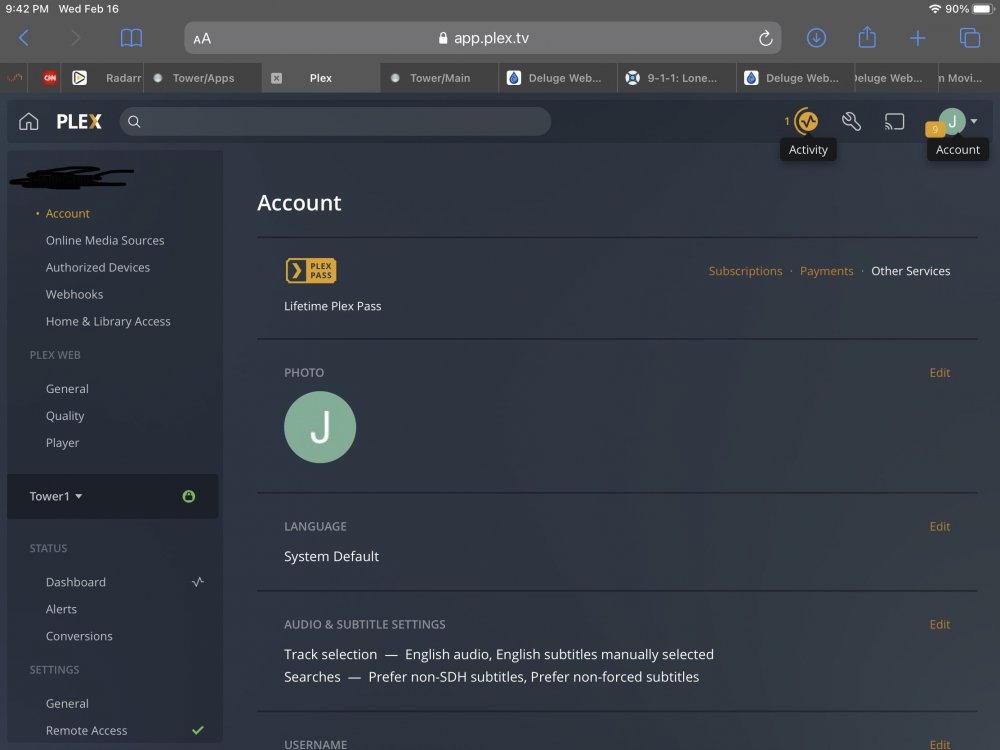Add a new Safari tab

click(918, 38)
